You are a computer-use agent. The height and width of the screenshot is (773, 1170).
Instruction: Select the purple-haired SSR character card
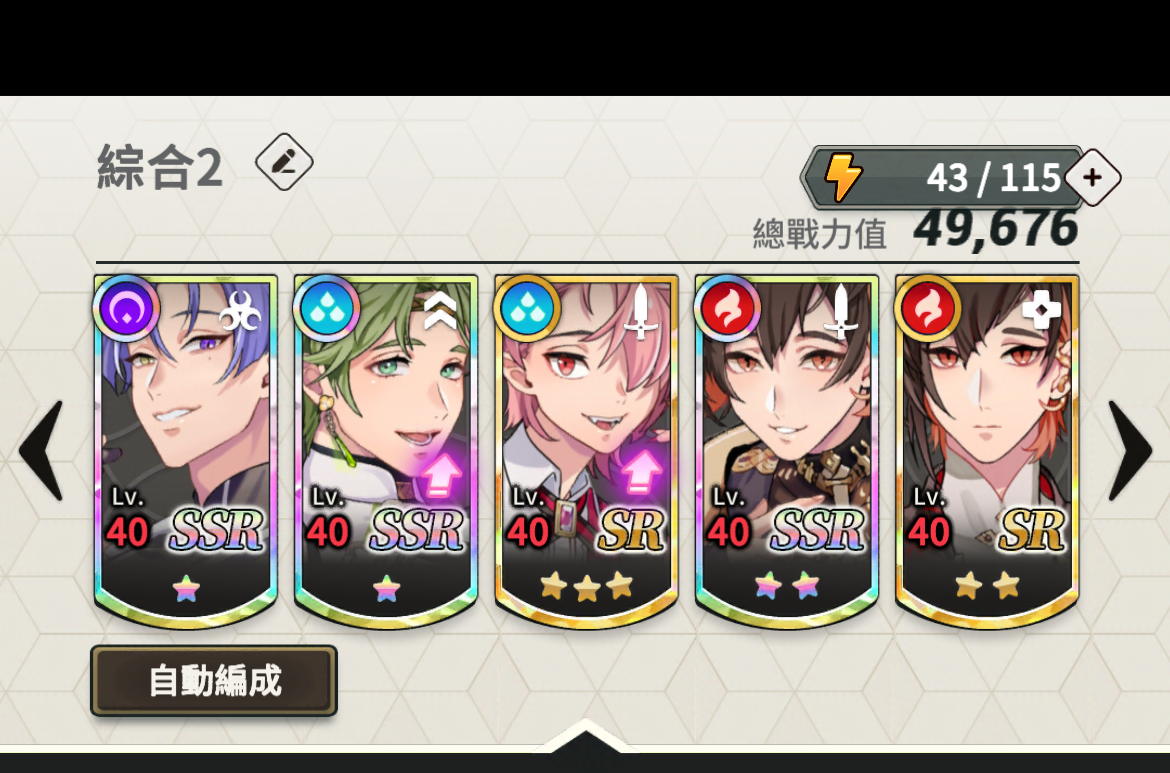coord(186,451)
